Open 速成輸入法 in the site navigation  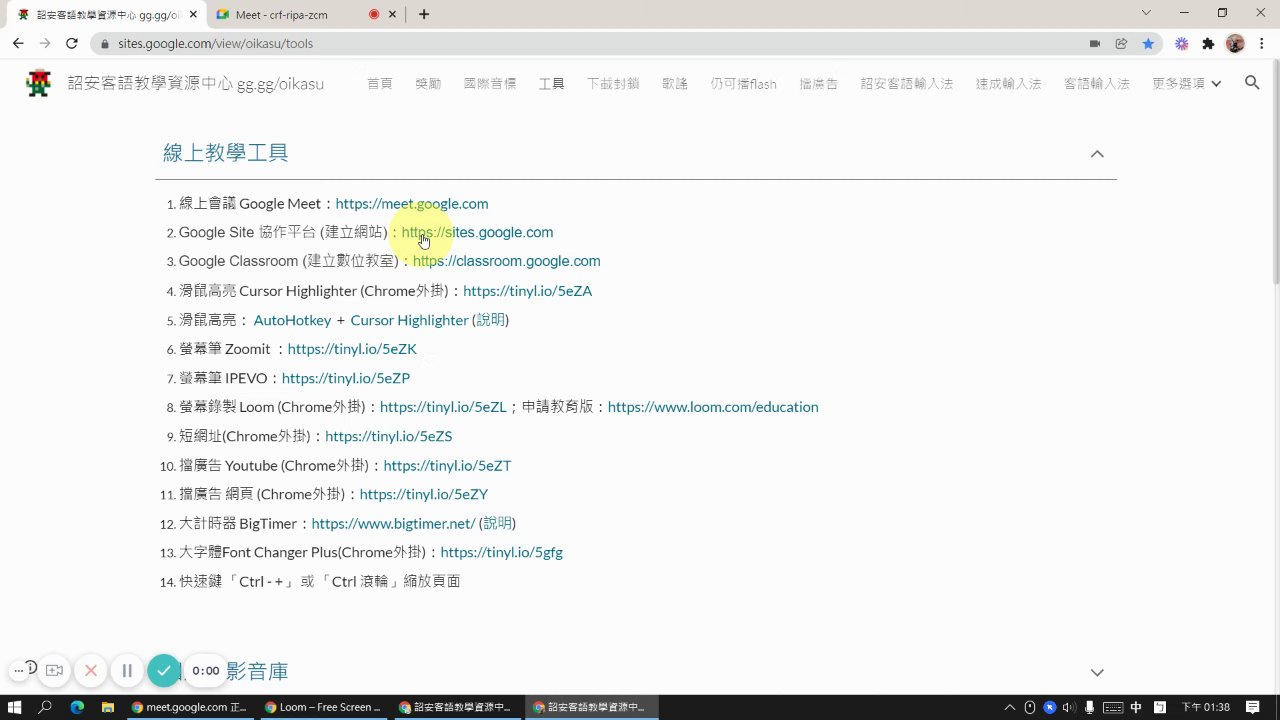pyautogui.click(x=1009, y=83)
